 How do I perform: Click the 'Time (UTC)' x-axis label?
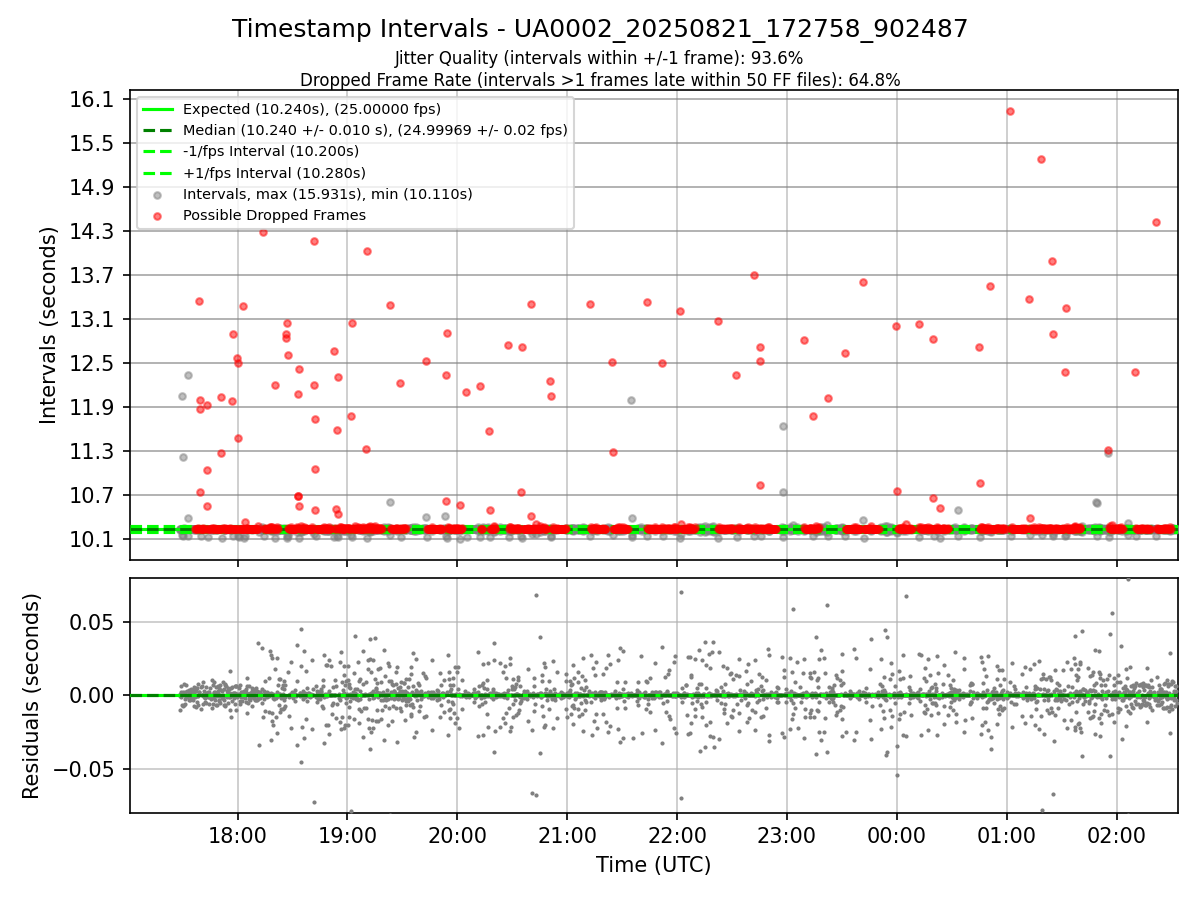coord(653,865)
